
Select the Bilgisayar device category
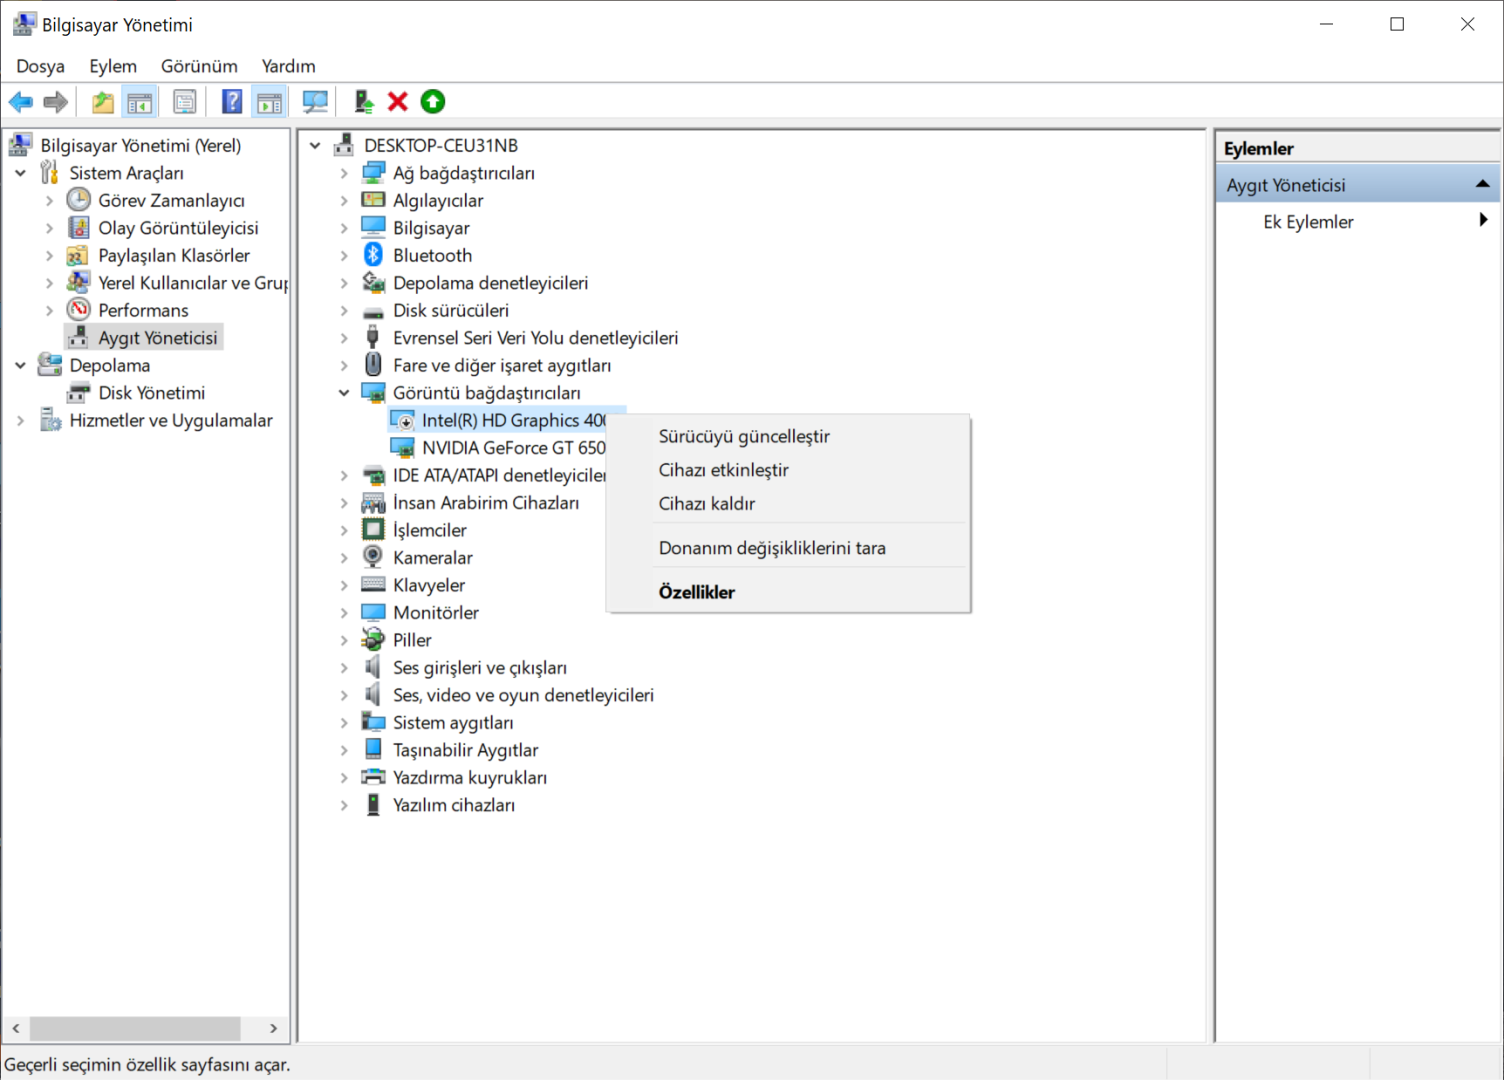431,228
